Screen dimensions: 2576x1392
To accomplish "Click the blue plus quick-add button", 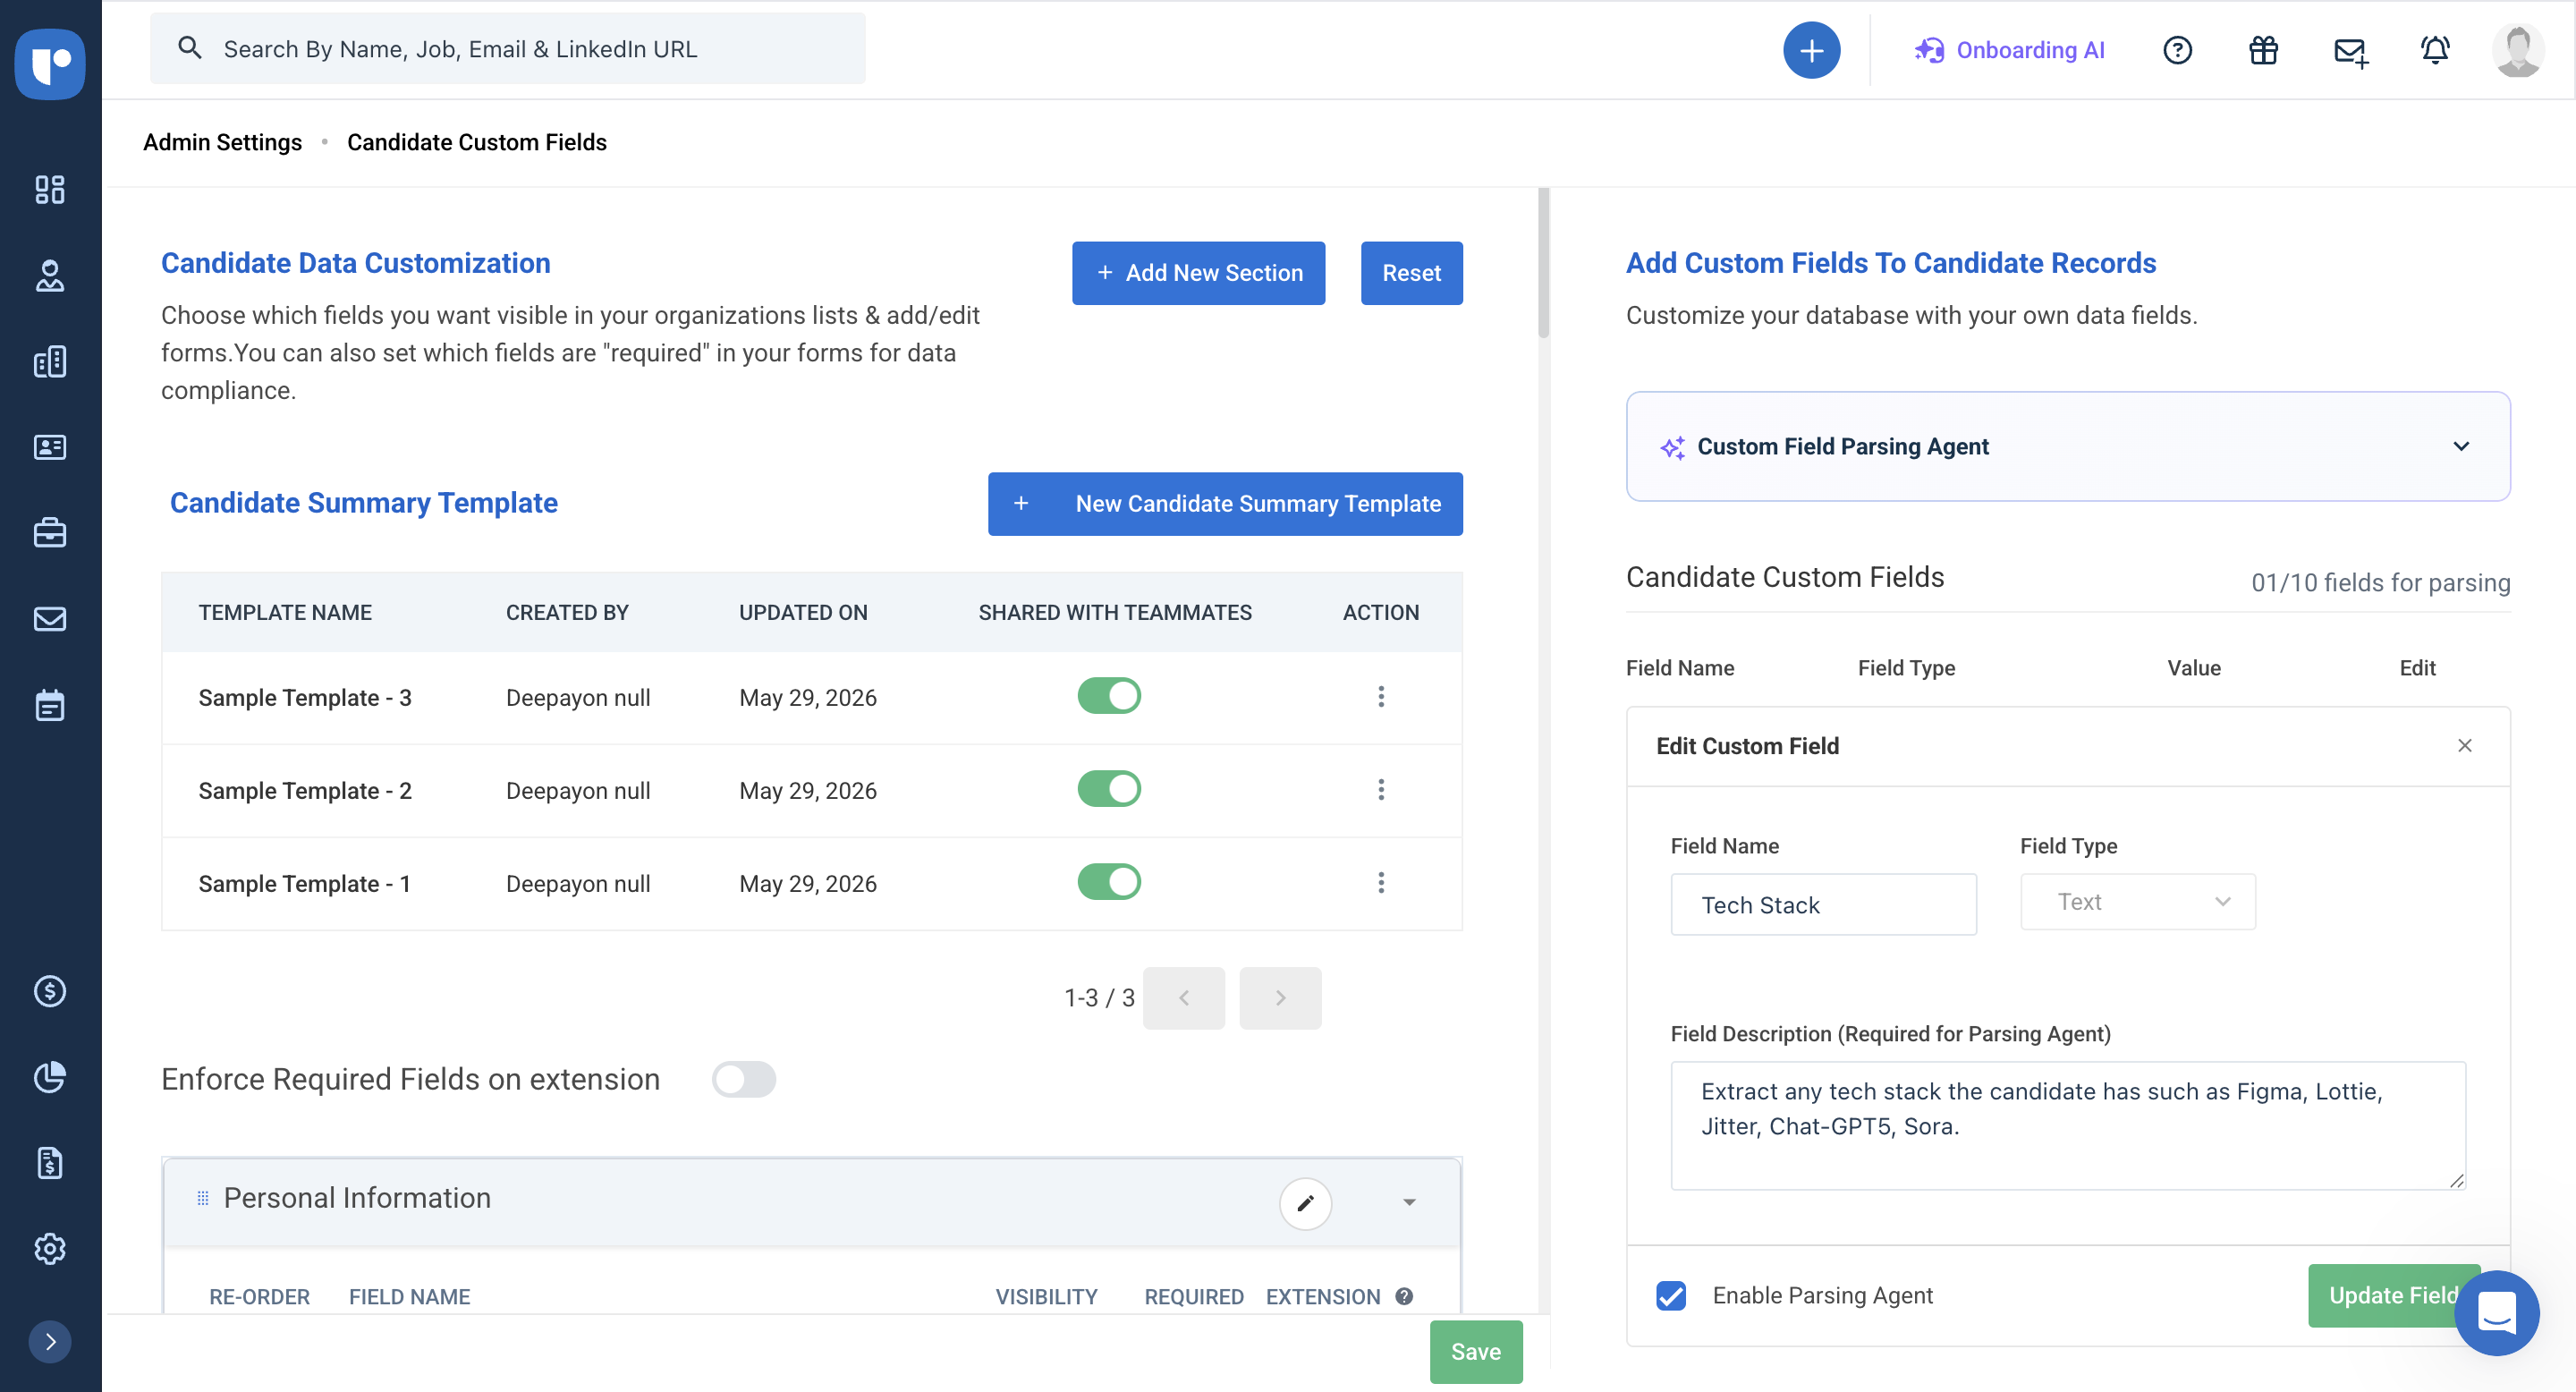I will [x=1811, y=50].
